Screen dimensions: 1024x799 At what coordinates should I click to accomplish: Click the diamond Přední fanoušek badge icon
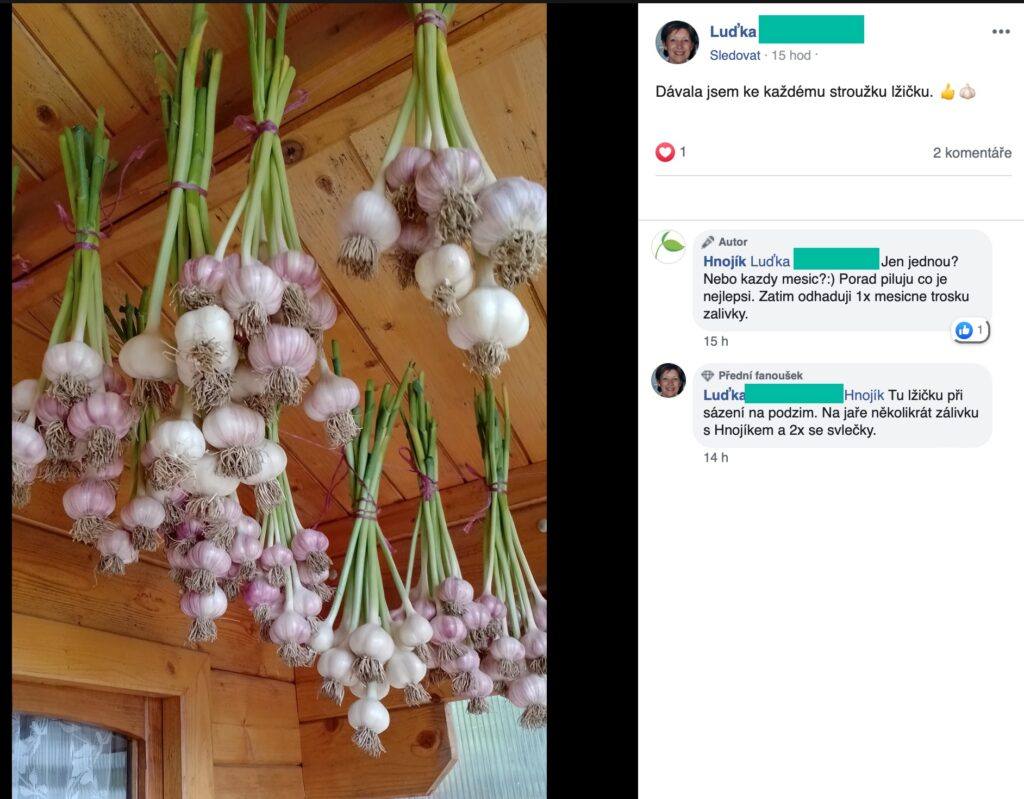[x=708, y=376]
